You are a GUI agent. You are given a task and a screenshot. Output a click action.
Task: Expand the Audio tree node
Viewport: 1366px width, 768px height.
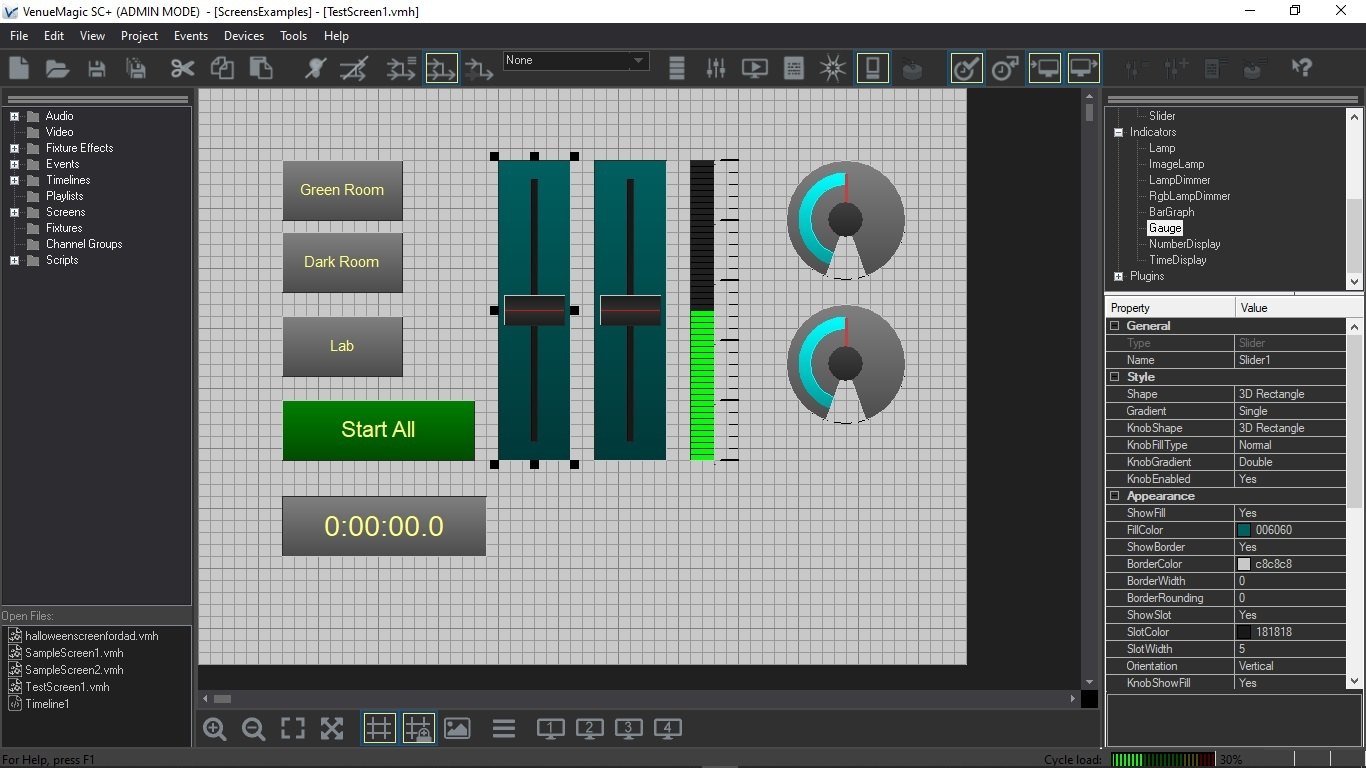coord(15,116)
